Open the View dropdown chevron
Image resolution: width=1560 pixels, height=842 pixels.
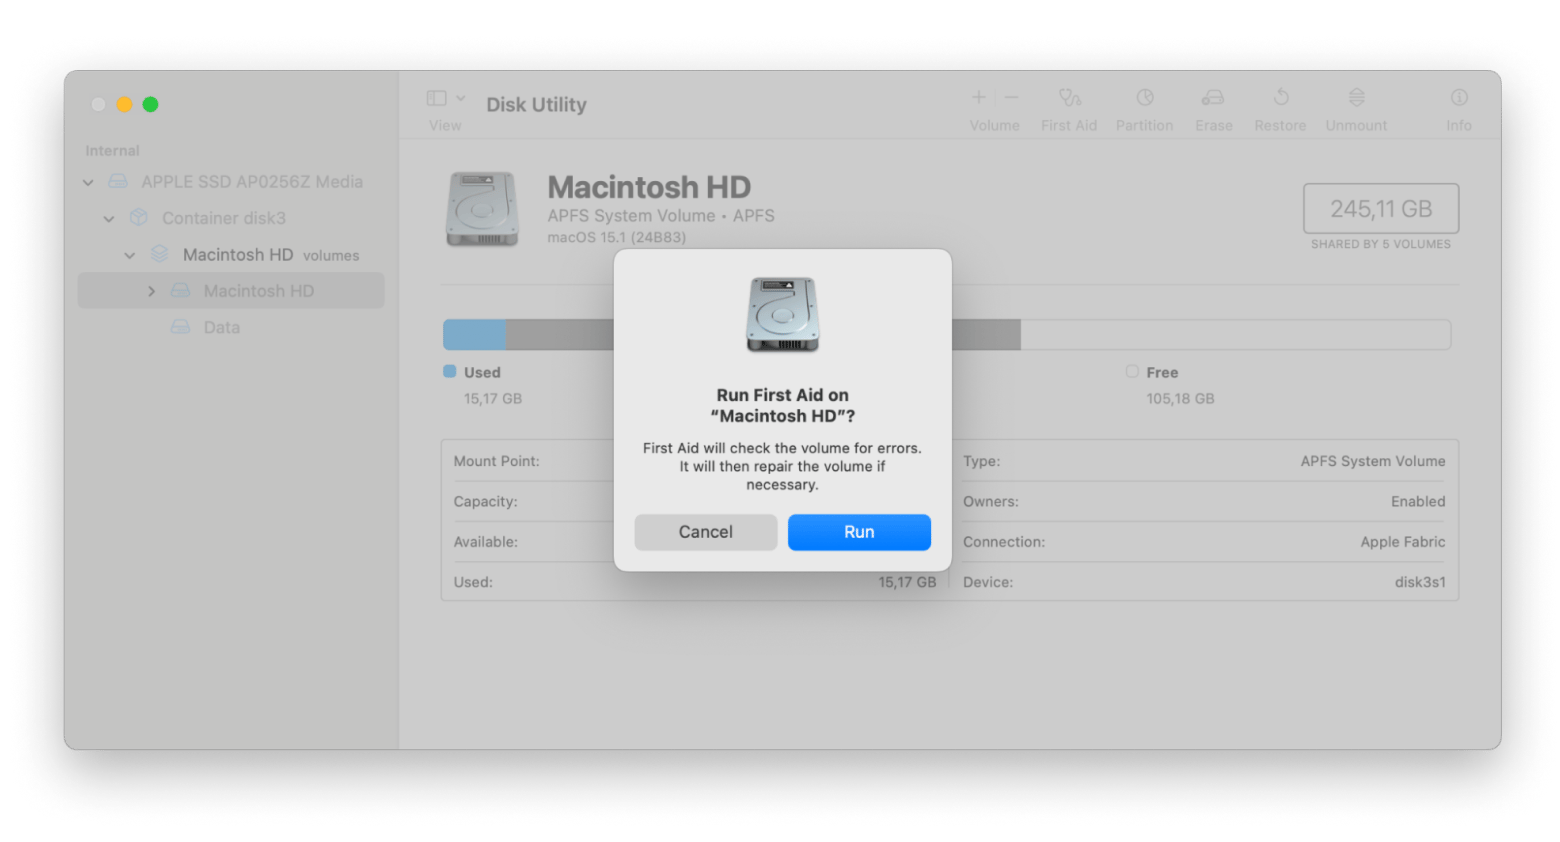pyautogui.click(x=461, y=98)
